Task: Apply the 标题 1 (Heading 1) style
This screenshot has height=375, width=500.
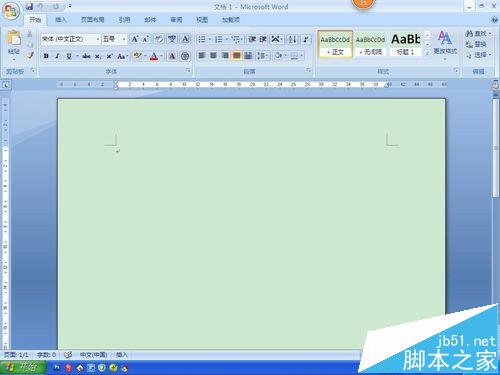Action: (x=405, y=44)
